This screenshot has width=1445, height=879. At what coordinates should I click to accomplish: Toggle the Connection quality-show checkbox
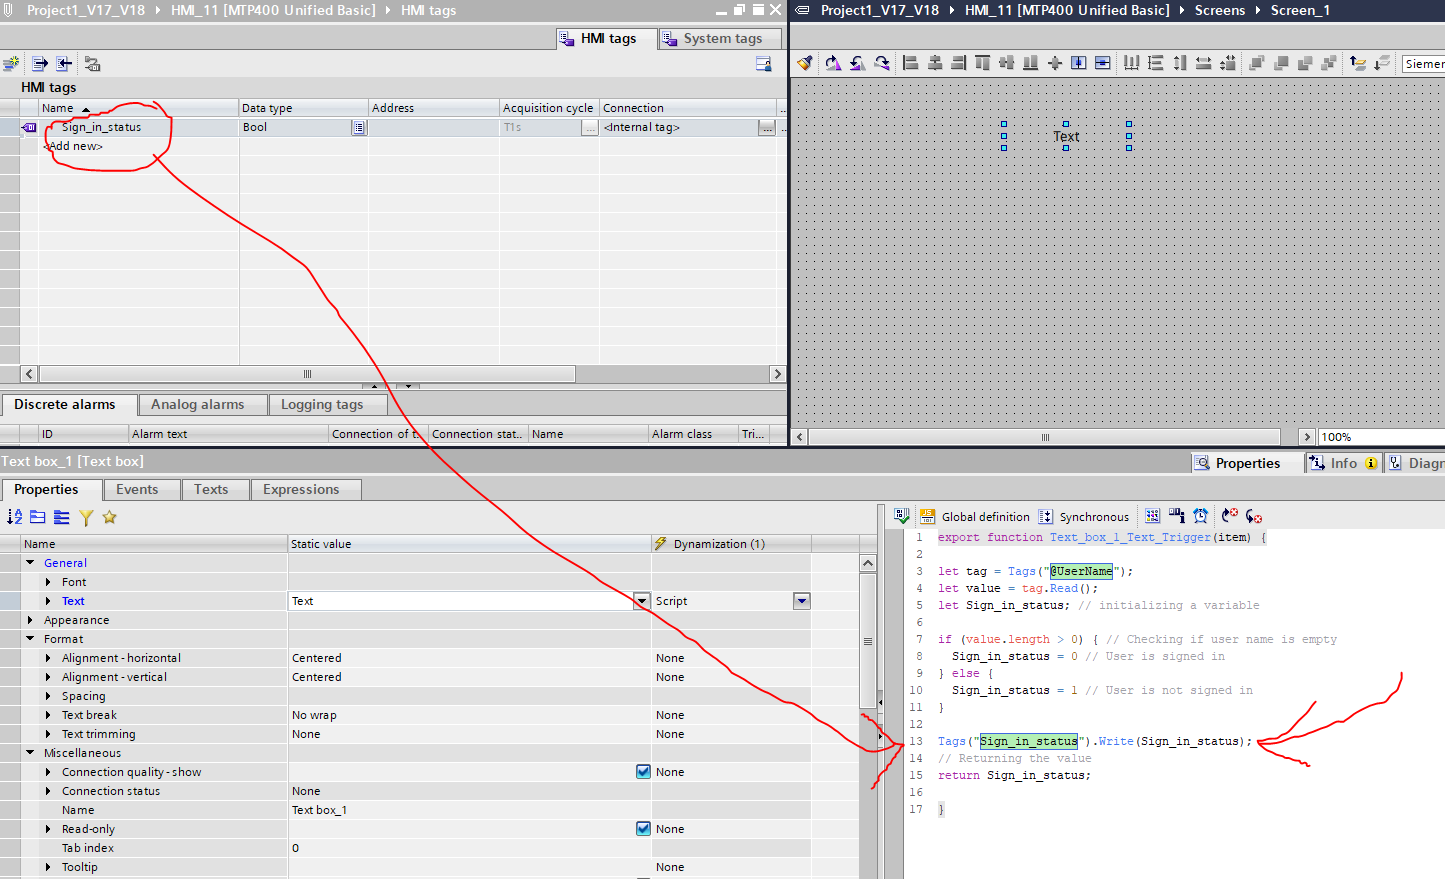tap(643, 772)
